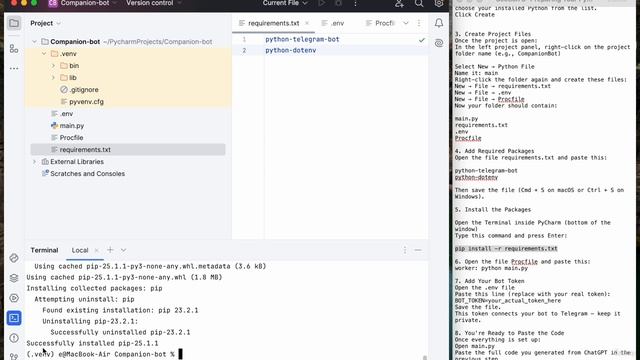
Task: Click the green inspection checkmark in editor
Action: pos(422,40)
